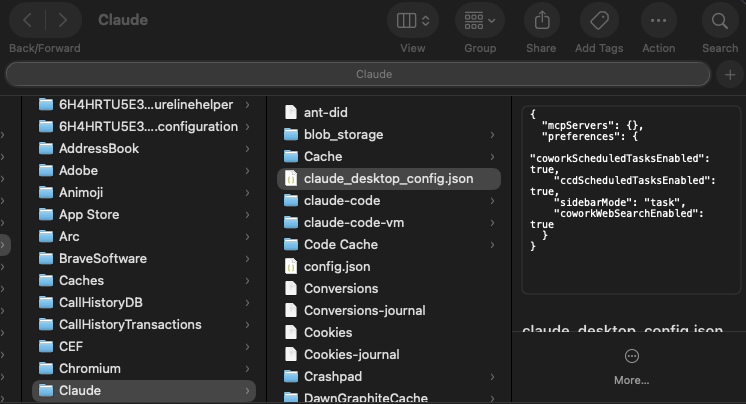The width and height of the screenshot is (746, 404).
Task: Expand the Adobe folder chevron
Action: click(247, 170)
